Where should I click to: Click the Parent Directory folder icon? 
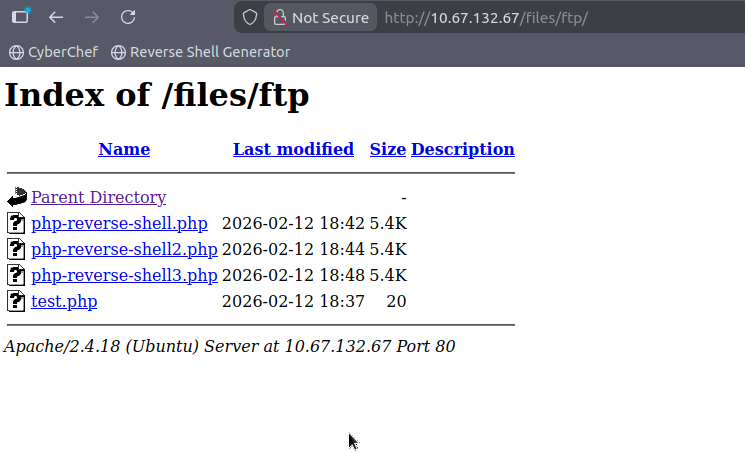(17, 198)
